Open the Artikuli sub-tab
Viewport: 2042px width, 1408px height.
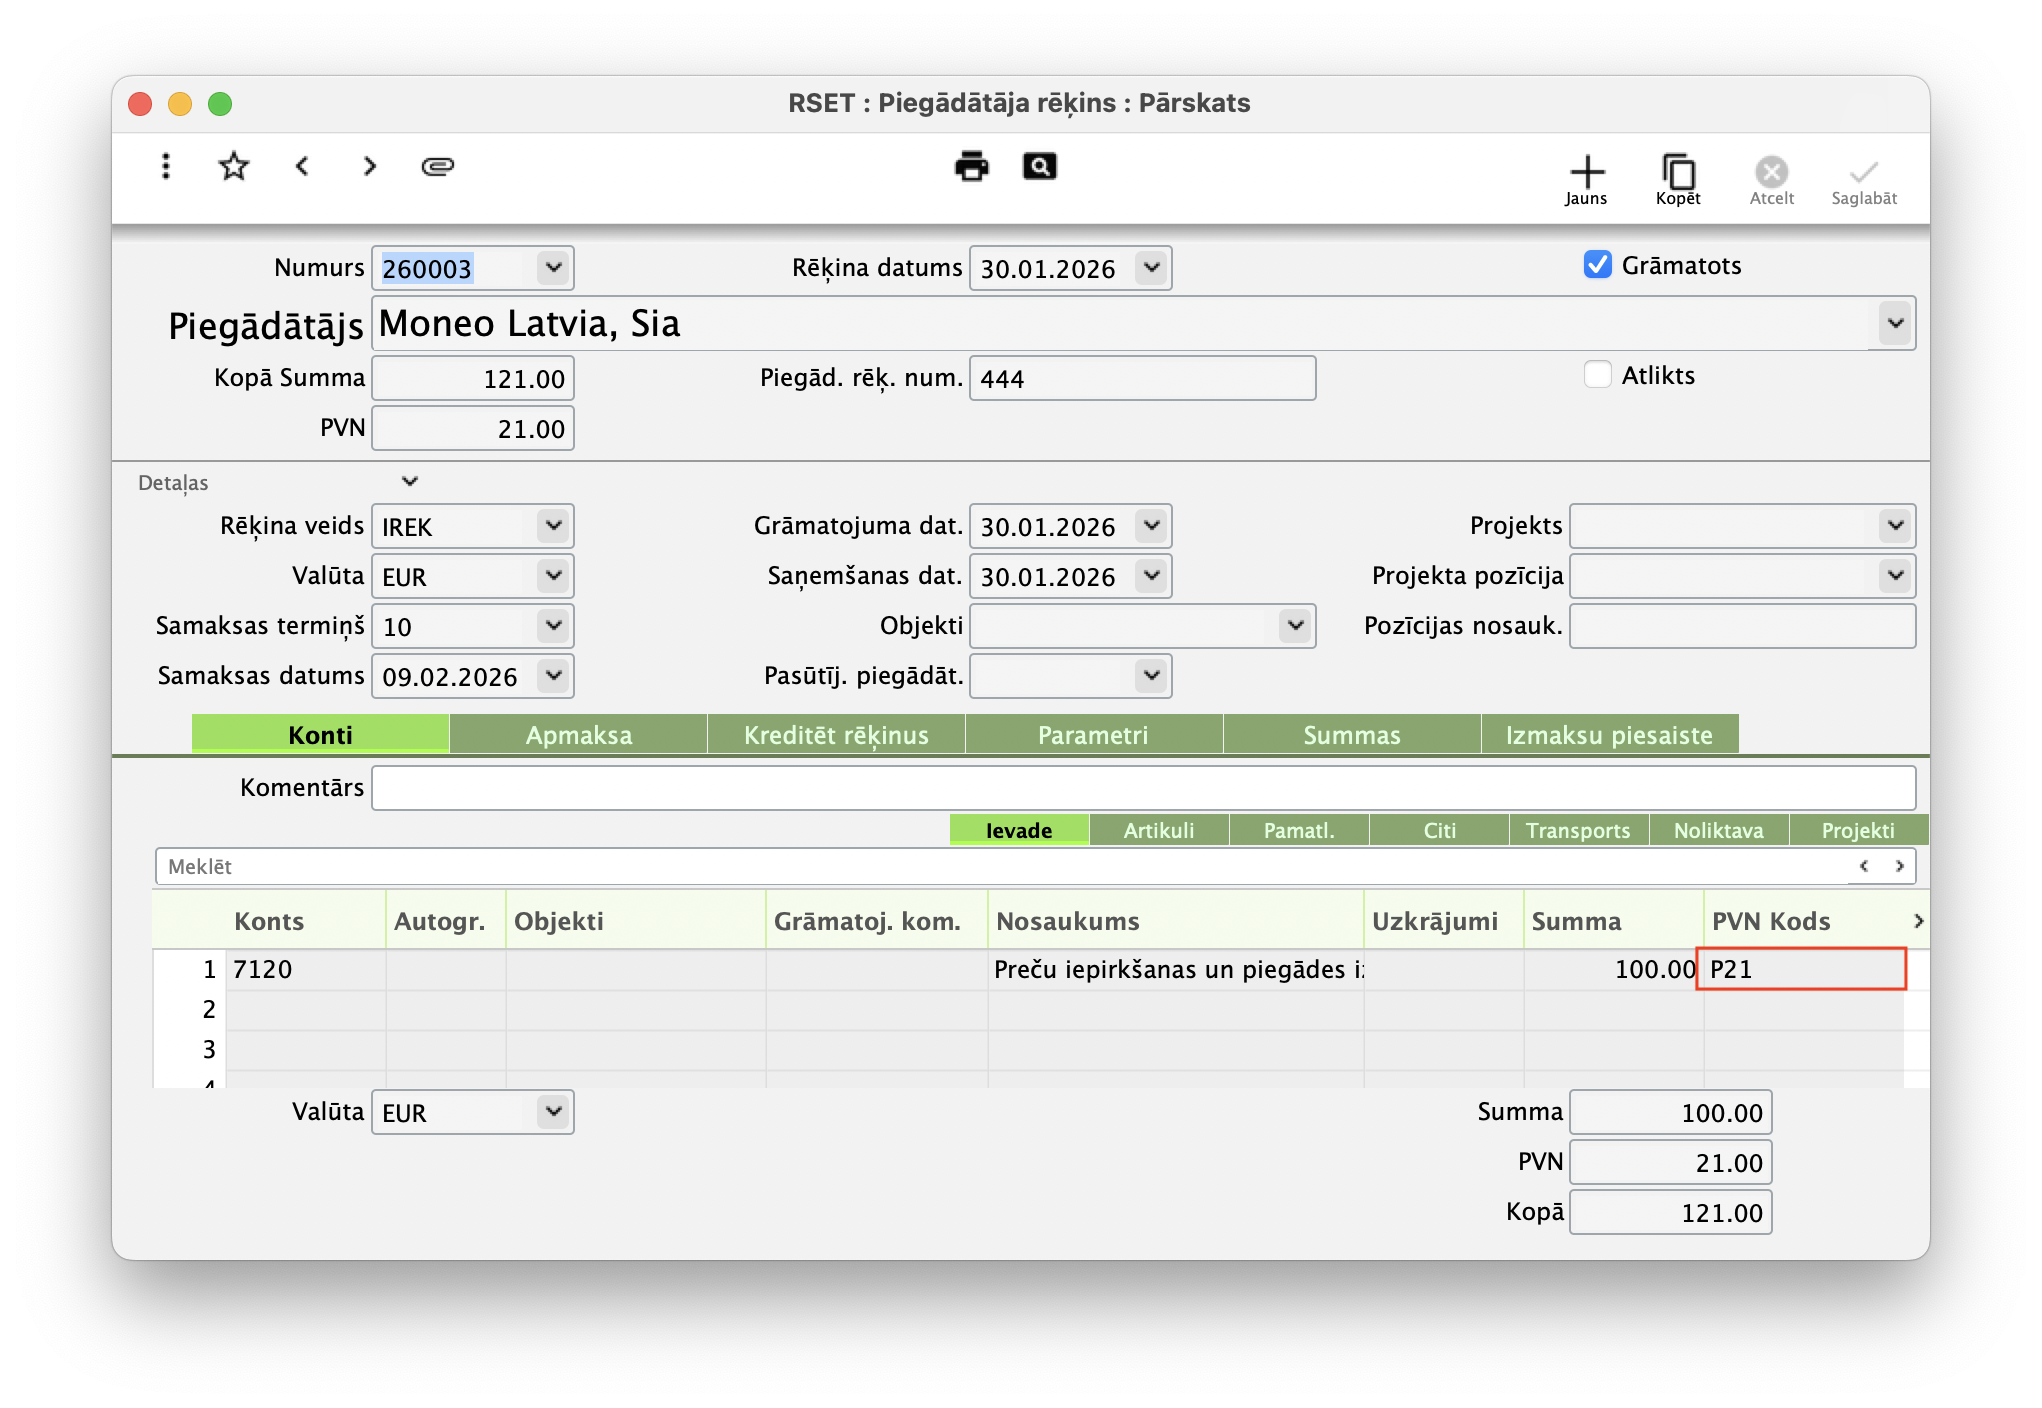(1158, 831)
